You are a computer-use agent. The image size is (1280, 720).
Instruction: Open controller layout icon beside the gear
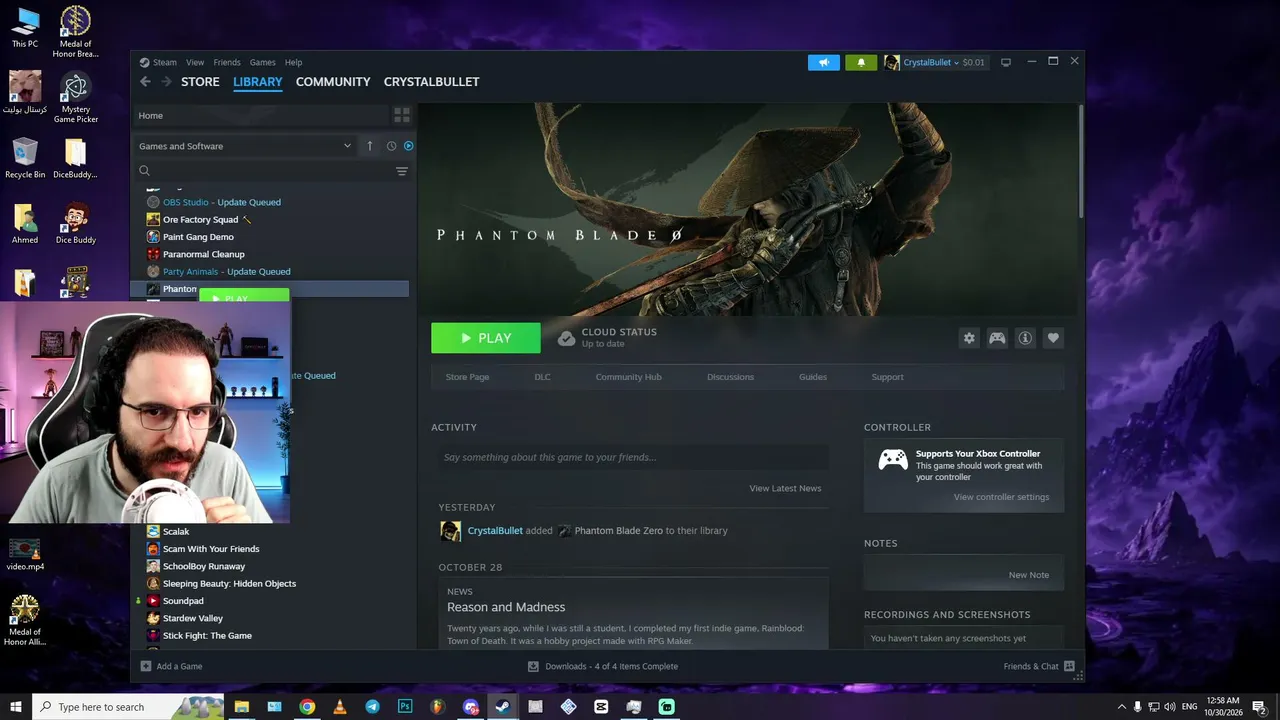click(997, 338)
